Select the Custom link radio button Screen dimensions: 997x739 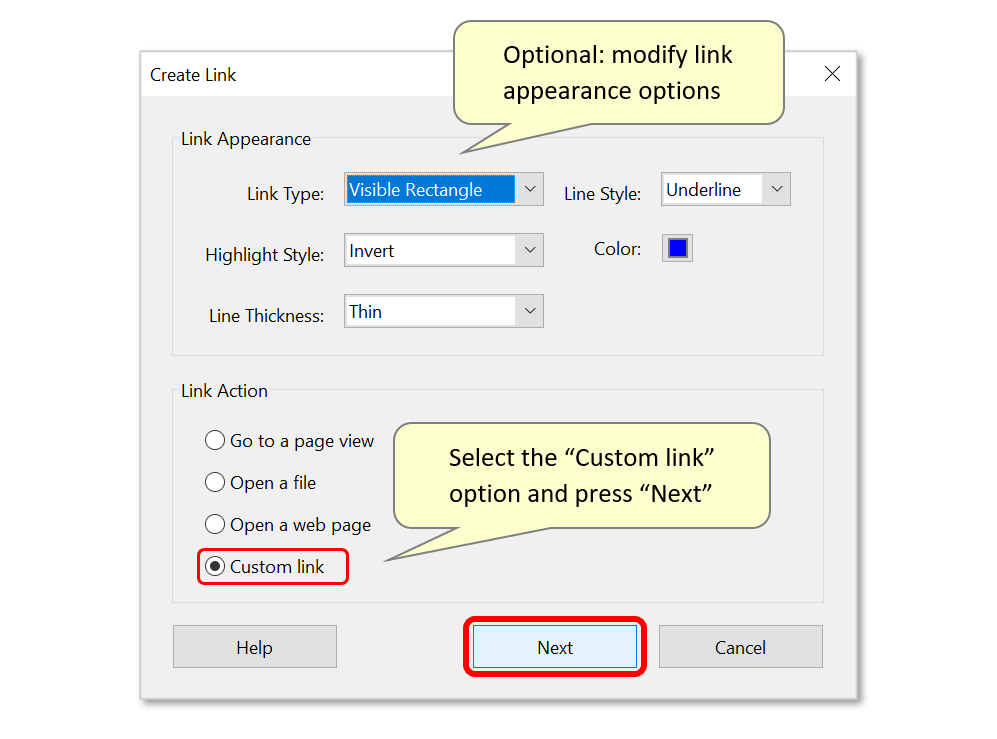215,566
